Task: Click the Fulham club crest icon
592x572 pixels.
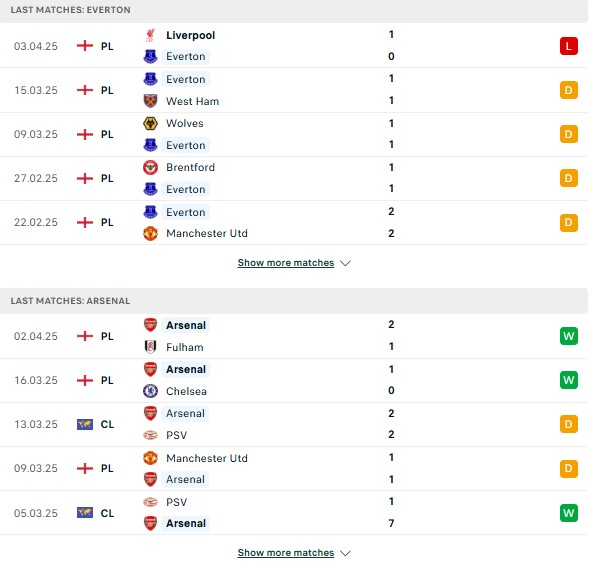Action: (150, 347)
